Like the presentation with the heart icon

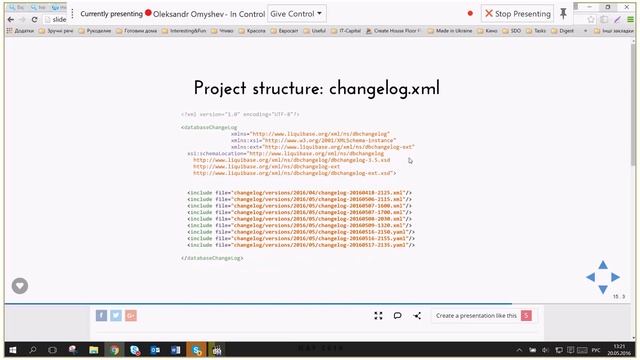point(20,286)
